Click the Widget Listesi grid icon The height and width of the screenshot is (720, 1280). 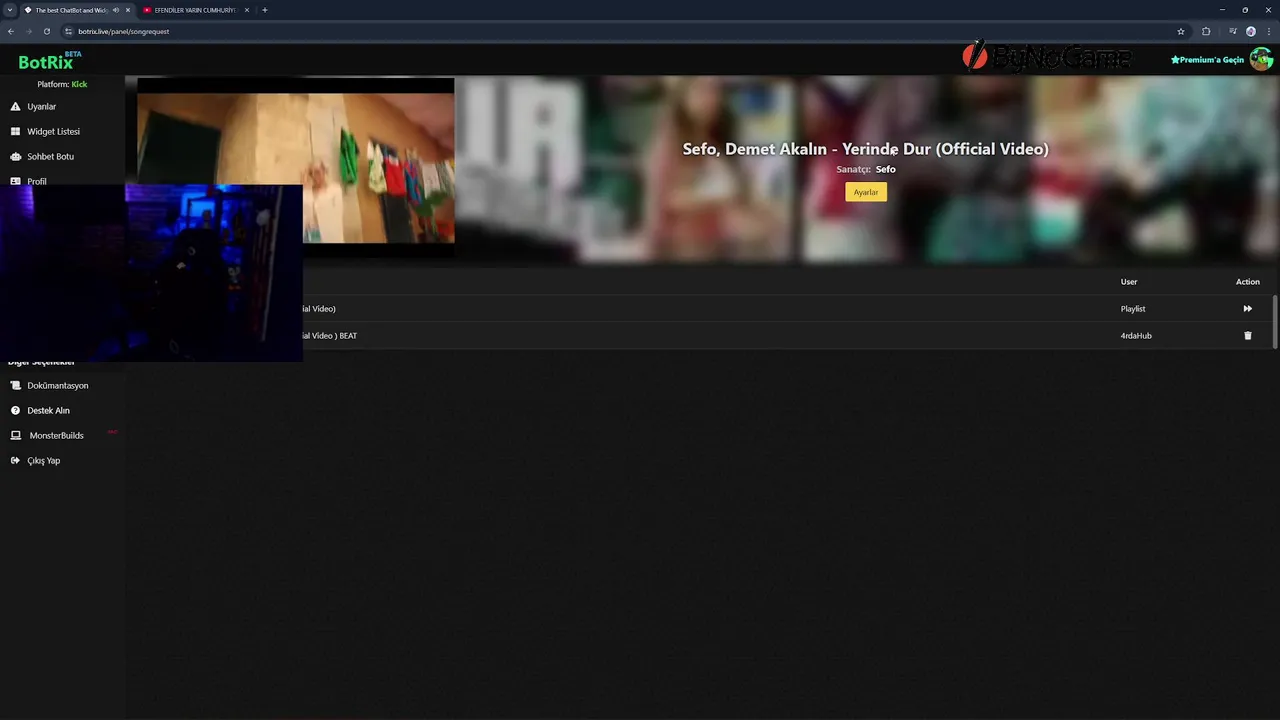[15, 131]
